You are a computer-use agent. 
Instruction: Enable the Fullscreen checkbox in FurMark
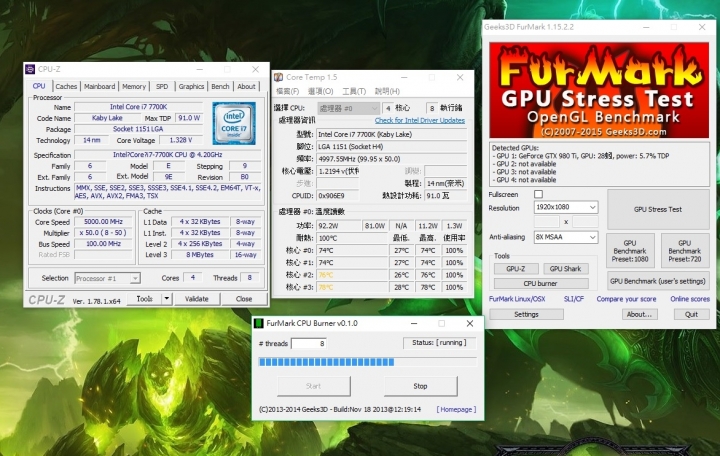click(x=538, y=194)
